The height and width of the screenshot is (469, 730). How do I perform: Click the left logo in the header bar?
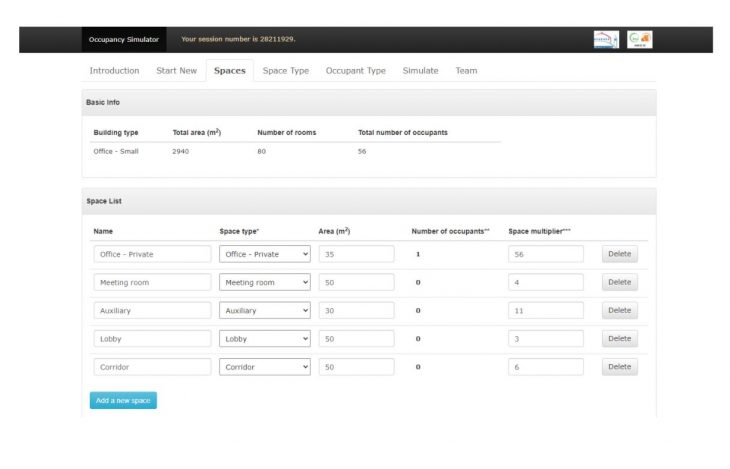pyautogui.click(x=606, y=39)
